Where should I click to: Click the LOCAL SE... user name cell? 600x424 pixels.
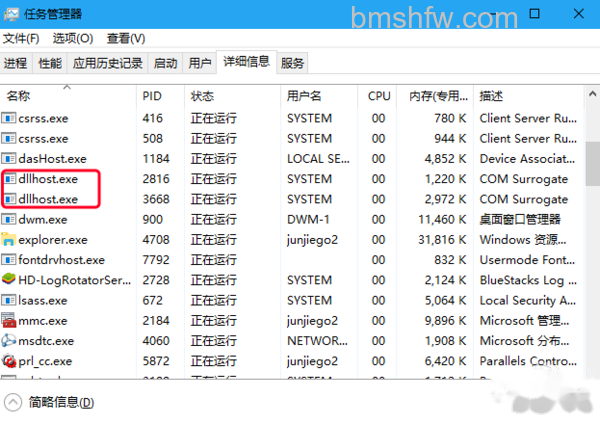pyautogui.click(x=318, y=159)
